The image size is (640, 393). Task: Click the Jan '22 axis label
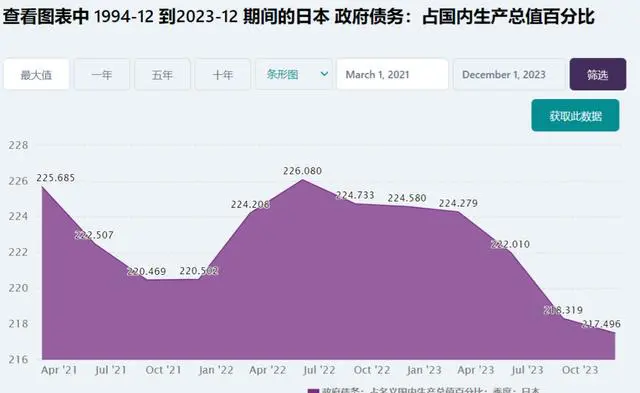[x=216, y=370]
